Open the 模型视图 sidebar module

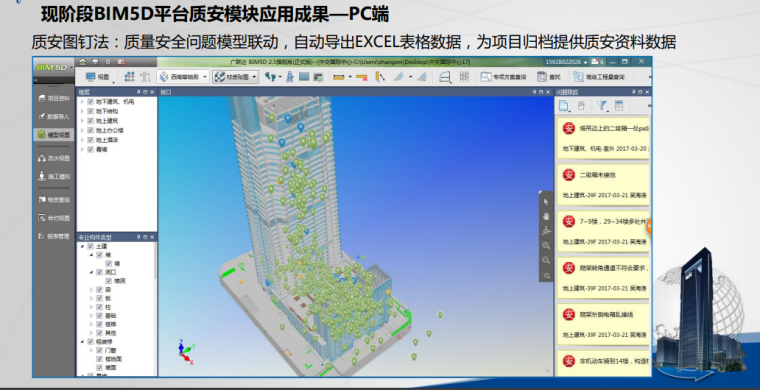click(54, 135)
